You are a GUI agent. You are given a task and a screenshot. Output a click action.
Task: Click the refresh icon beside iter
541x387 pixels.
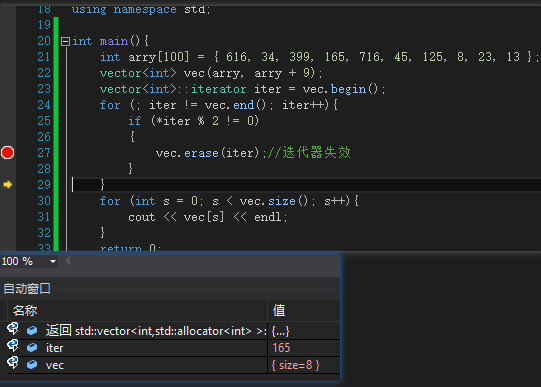[13, 346]
